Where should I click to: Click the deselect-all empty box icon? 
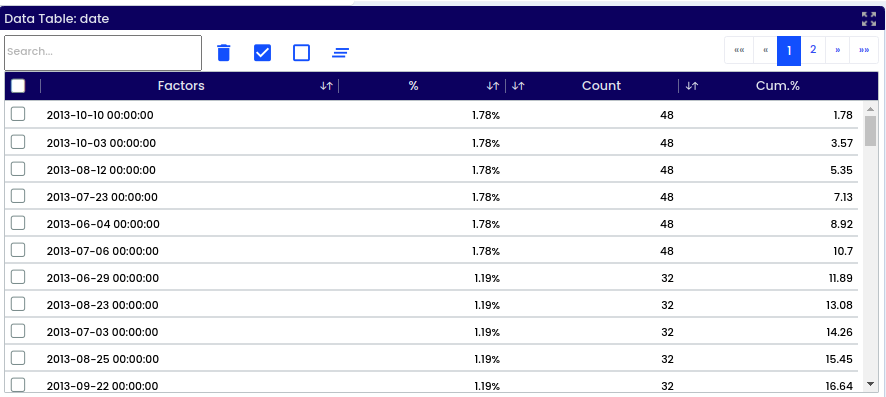tap(302, 53)
